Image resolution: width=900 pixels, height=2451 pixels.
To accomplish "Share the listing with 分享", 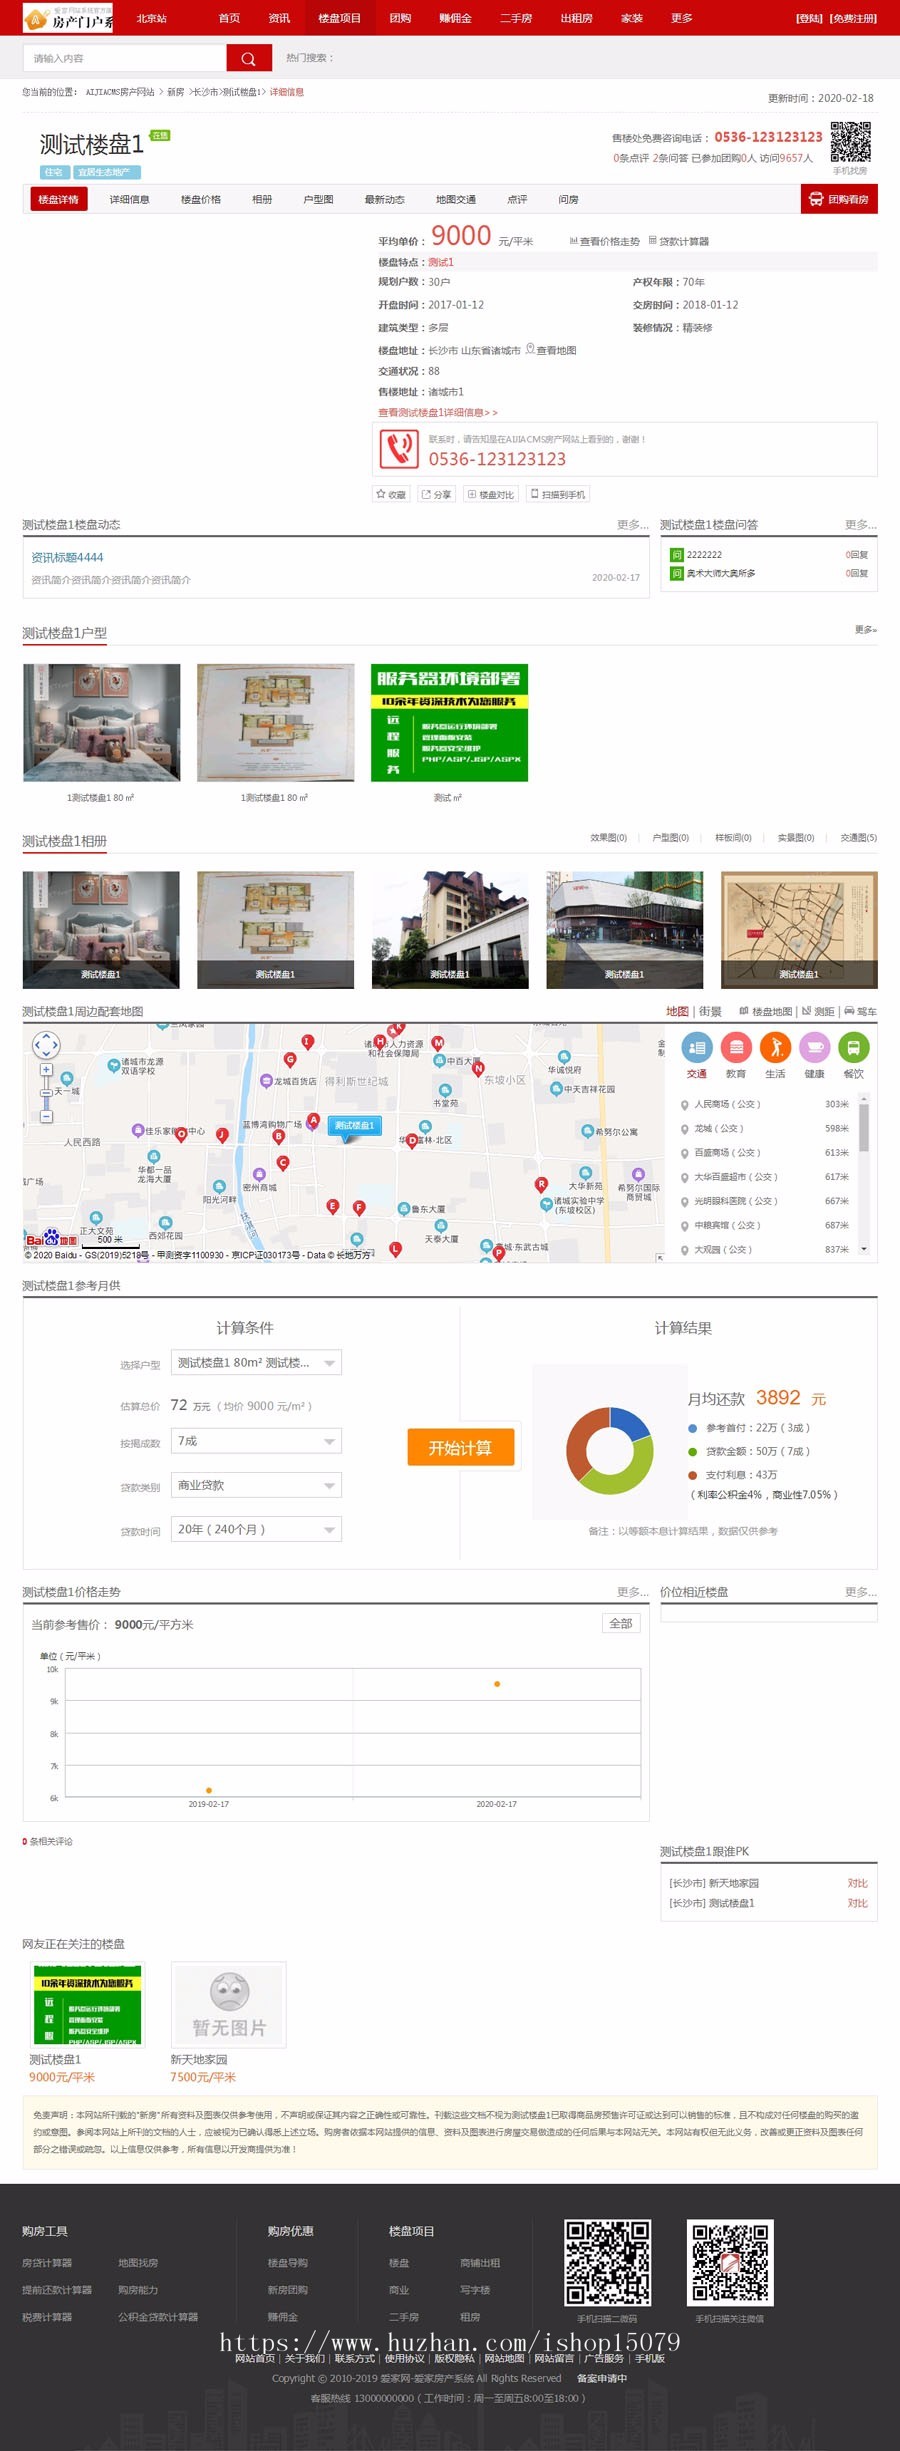I will [436, 494].
